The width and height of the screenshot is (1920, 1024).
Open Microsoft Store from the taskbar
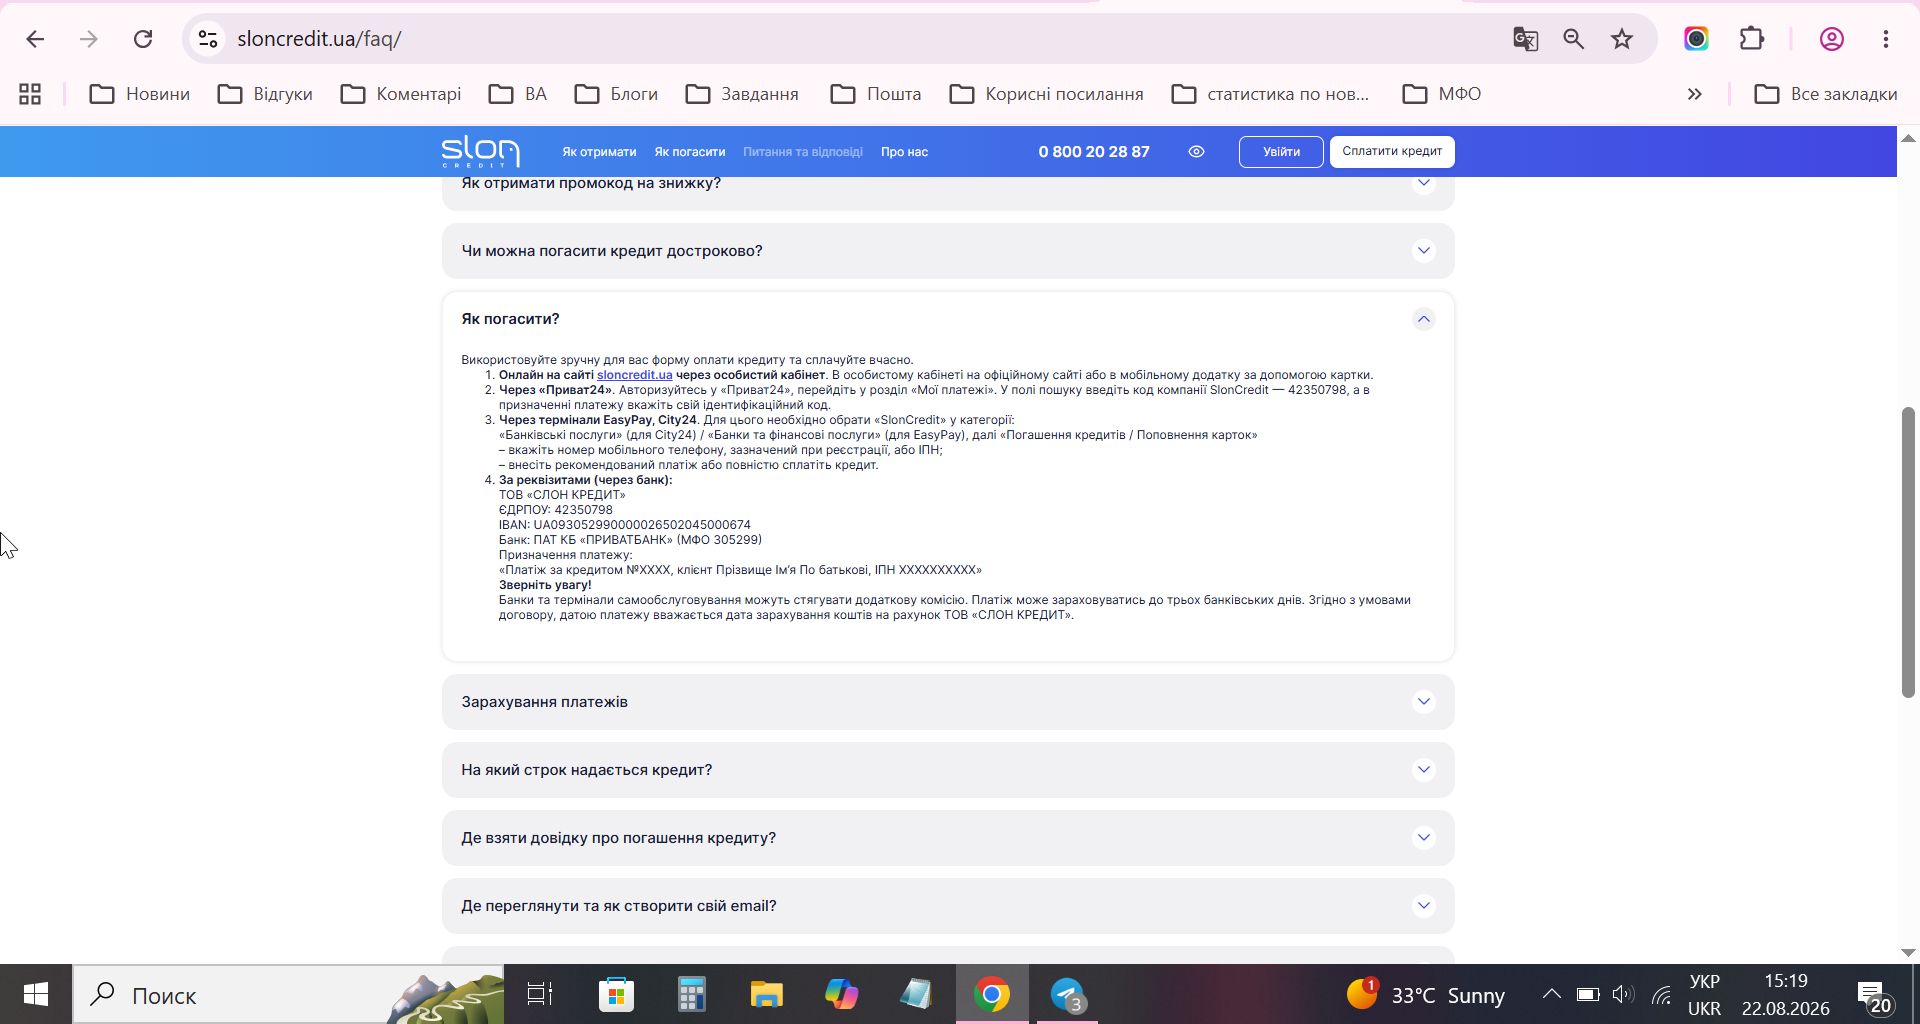point(616,994)
